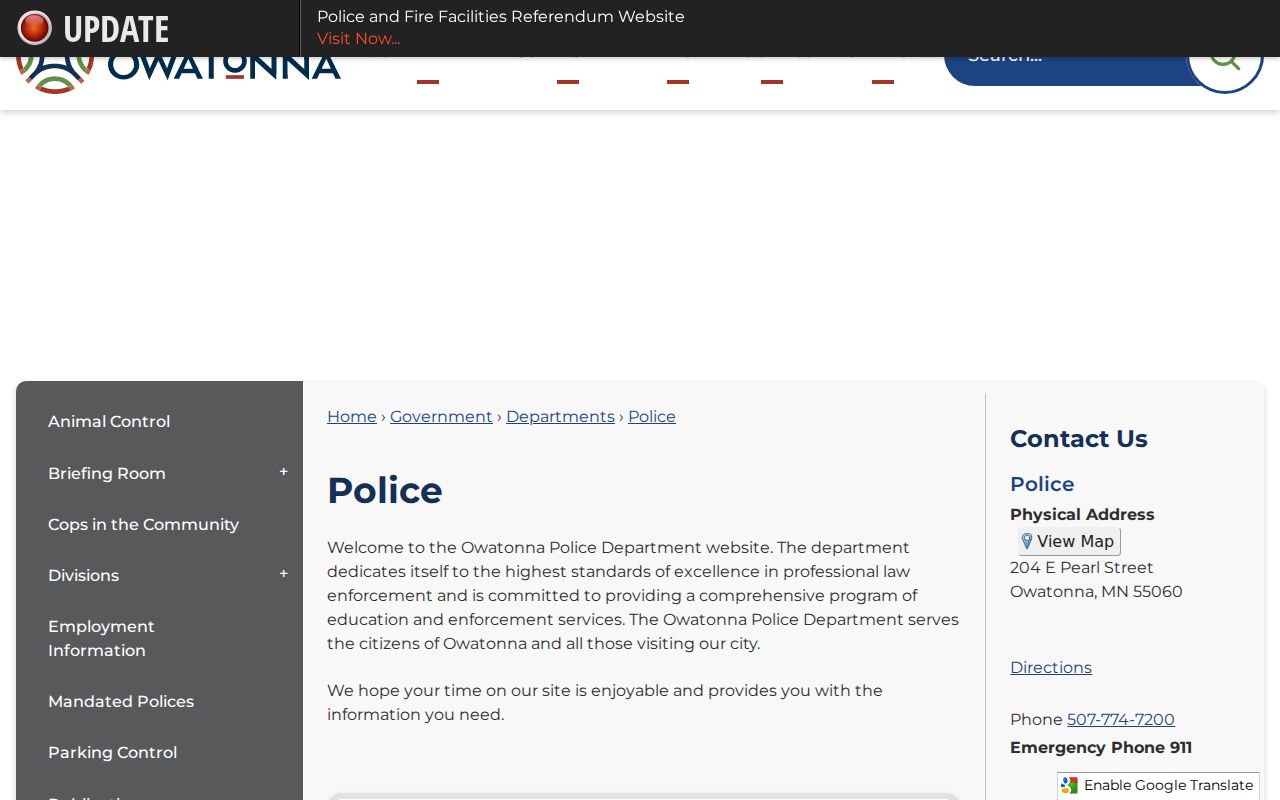Click the red UPDATE alert circle icon
This screenshot has height=800, width=1280.
coord(34,28)
